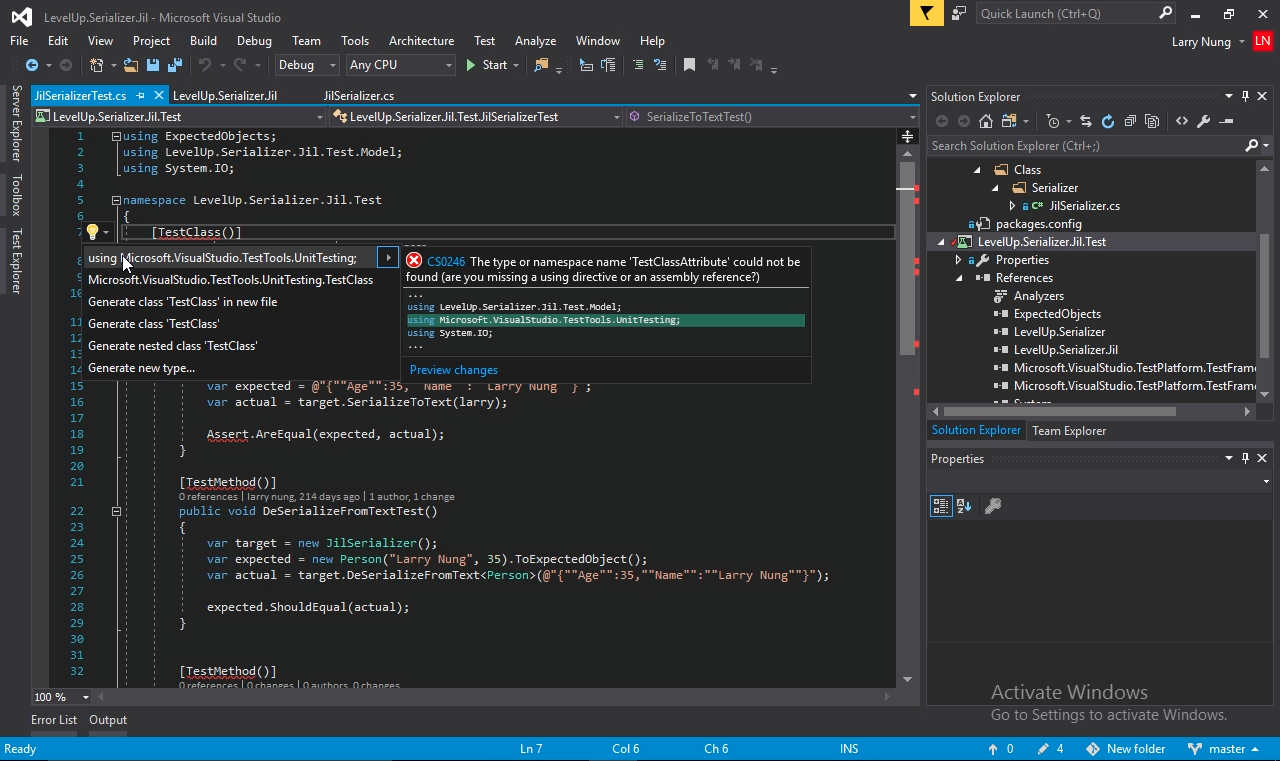Open the SerializeToTextTest member dropdown
The width and height of the screenshot is (1280, 761).
click(912, 117)
